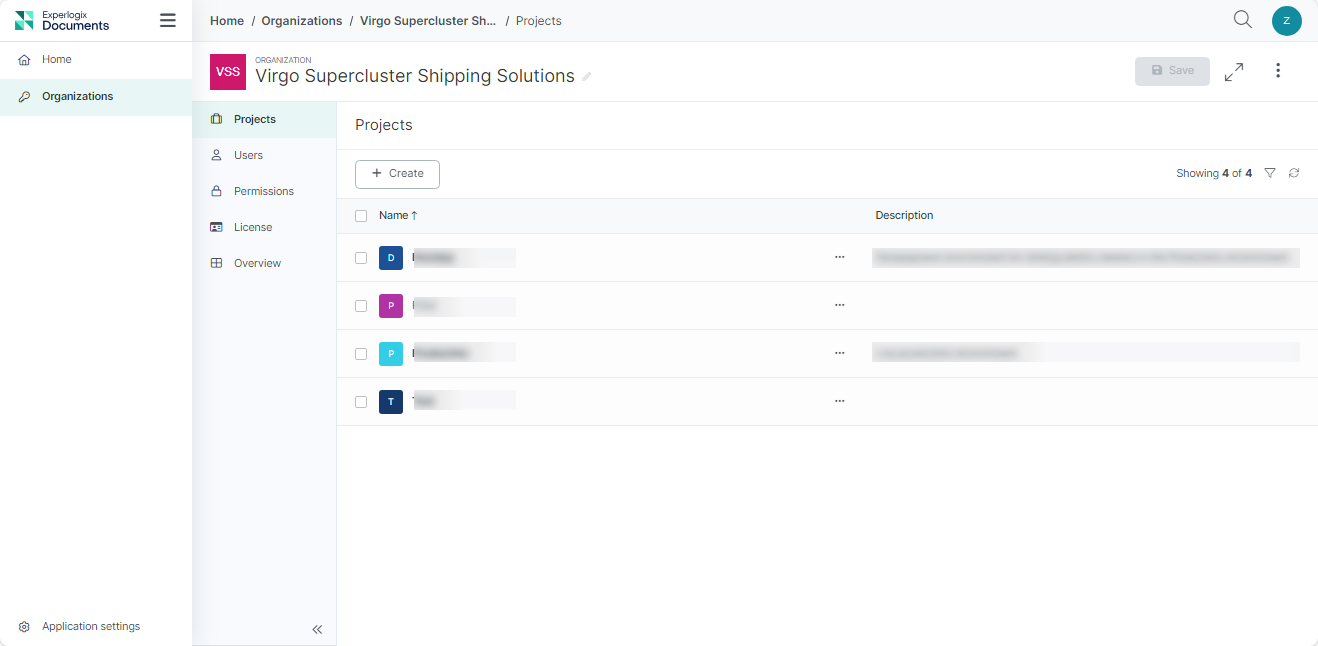The width and height of the screenshot is (1318, 646).
Task: Open the Overview tab
Action: point(264,263)
